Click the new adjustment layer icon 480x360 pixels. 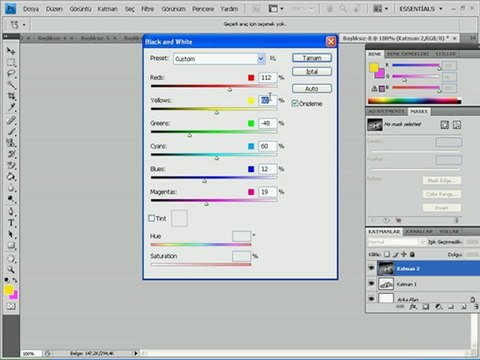click(439, 307)
